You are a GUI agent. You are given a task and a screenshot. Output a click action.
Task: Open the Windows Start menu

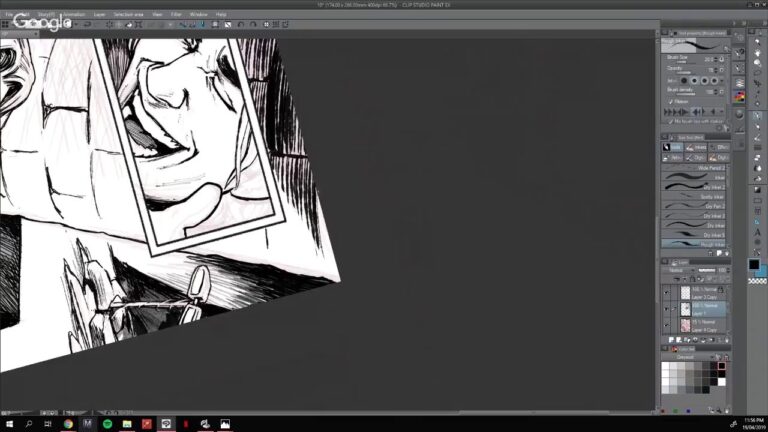click(9, 424)
